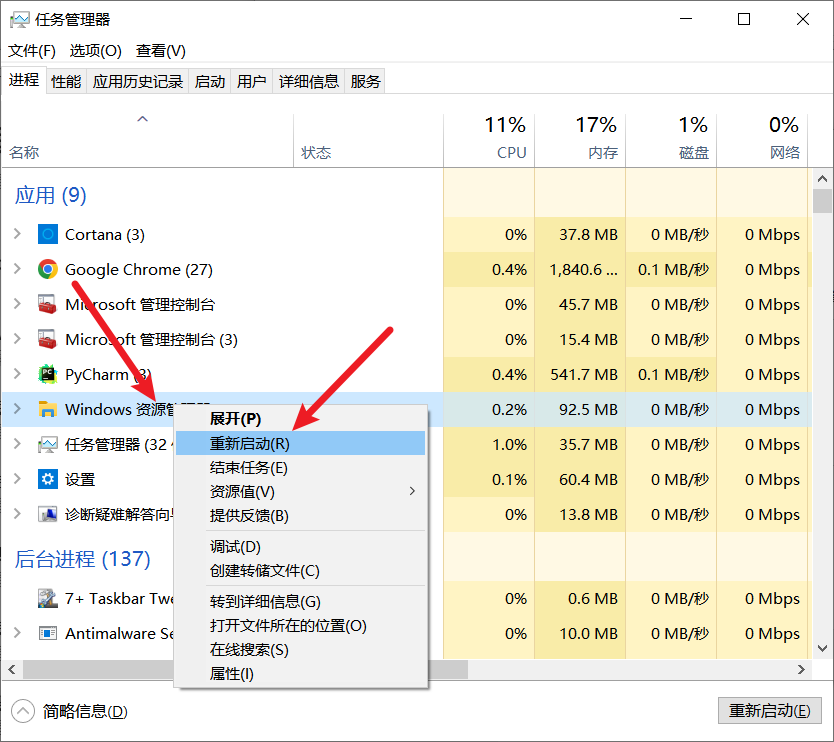Screen dimensions: 834x742
Task: Click the Antimalware Service icon
Action: (47, 633)
